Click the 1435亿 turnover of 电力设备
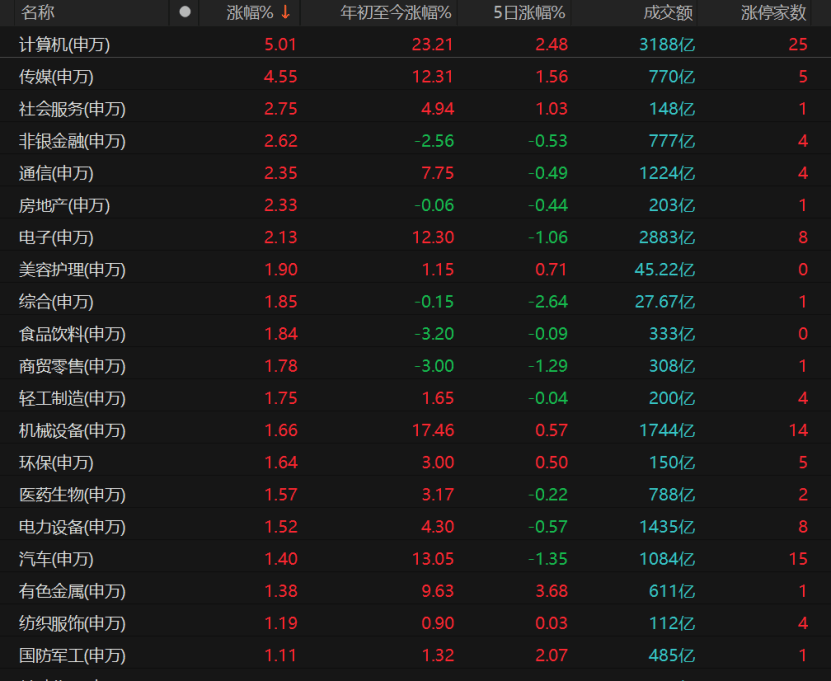Image resolution: width=831 pixels, height=681 pixels. tap(667, 526)
